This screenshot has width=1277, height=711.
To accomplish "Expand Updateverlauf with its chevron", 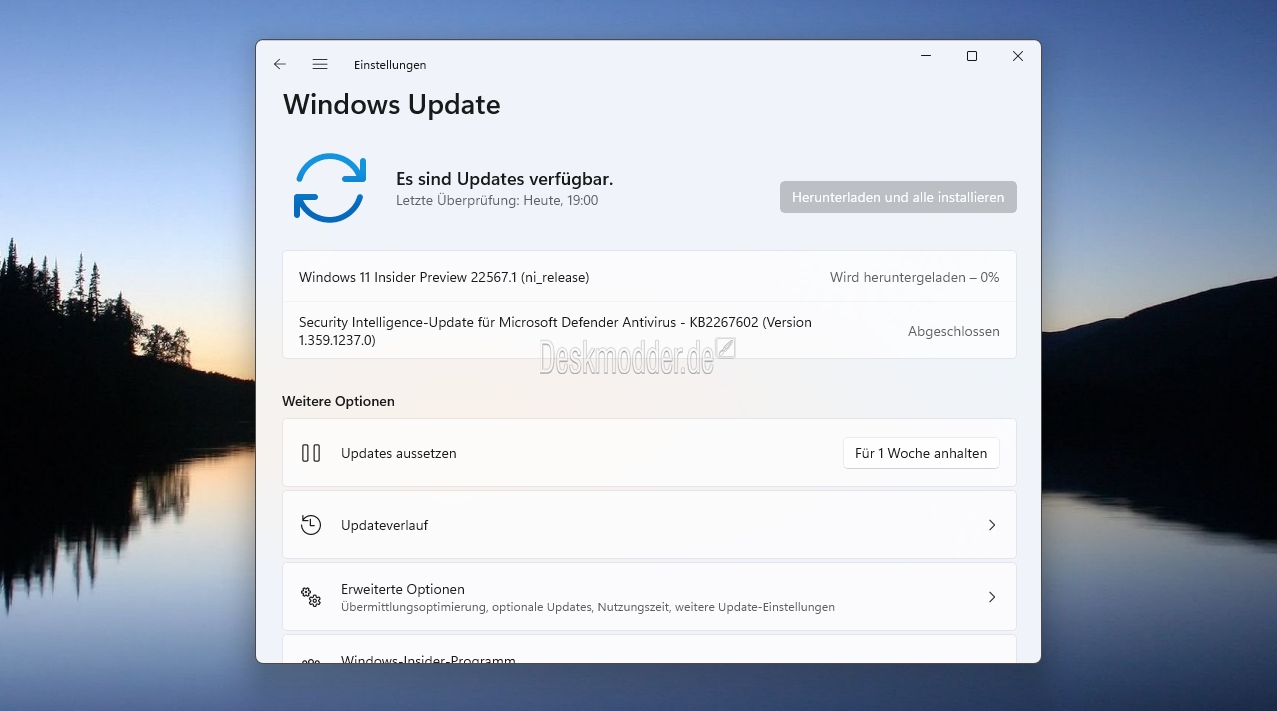I will [992, 525].
